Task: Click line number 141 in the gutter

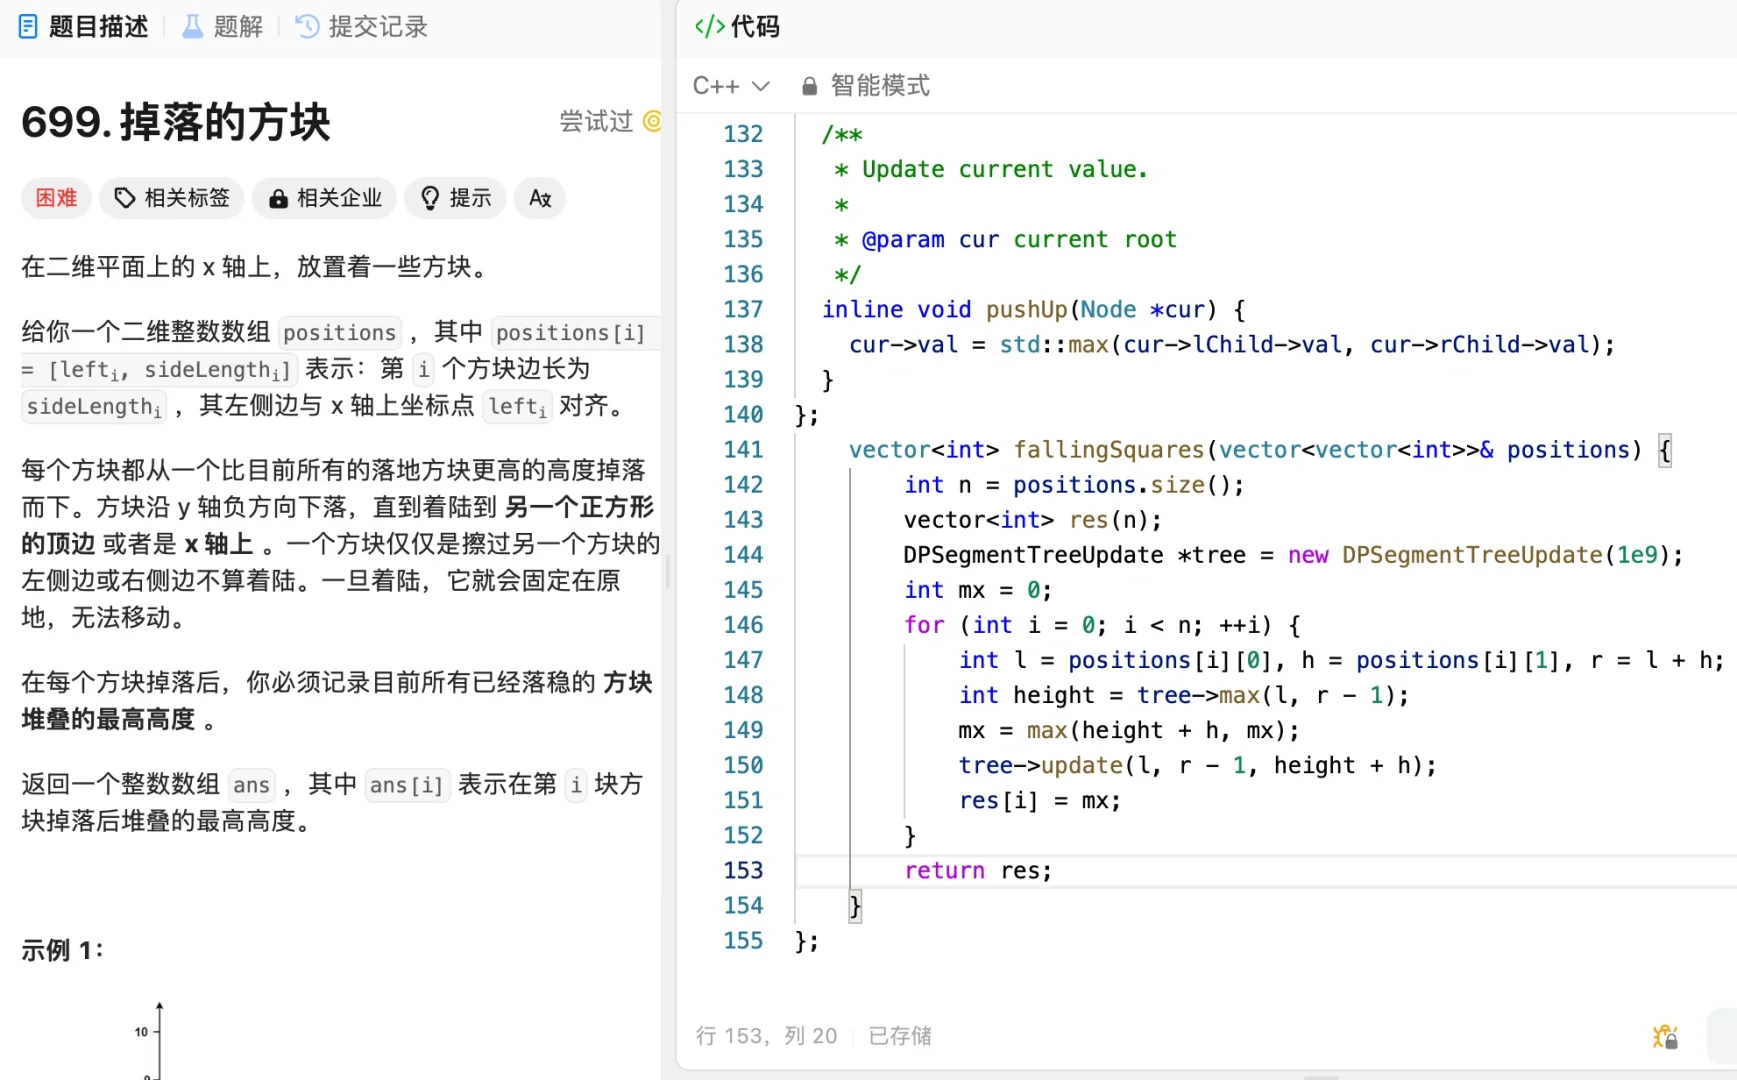Action: coord(743,450)
